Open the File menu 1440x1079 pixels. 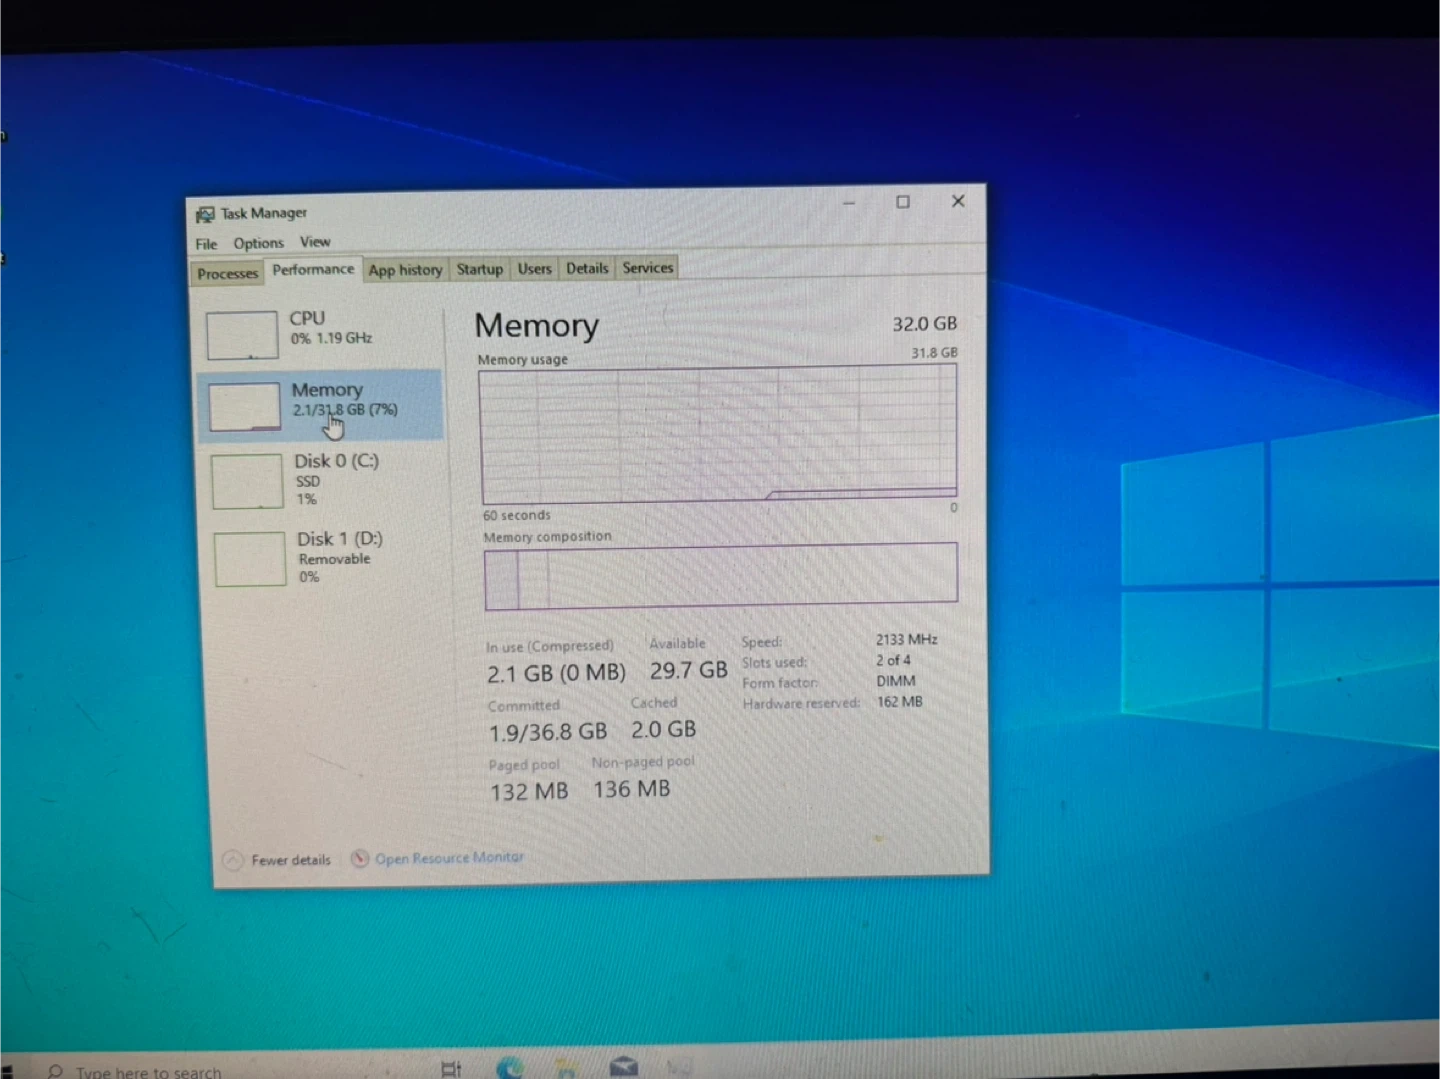tap(206, 244)
